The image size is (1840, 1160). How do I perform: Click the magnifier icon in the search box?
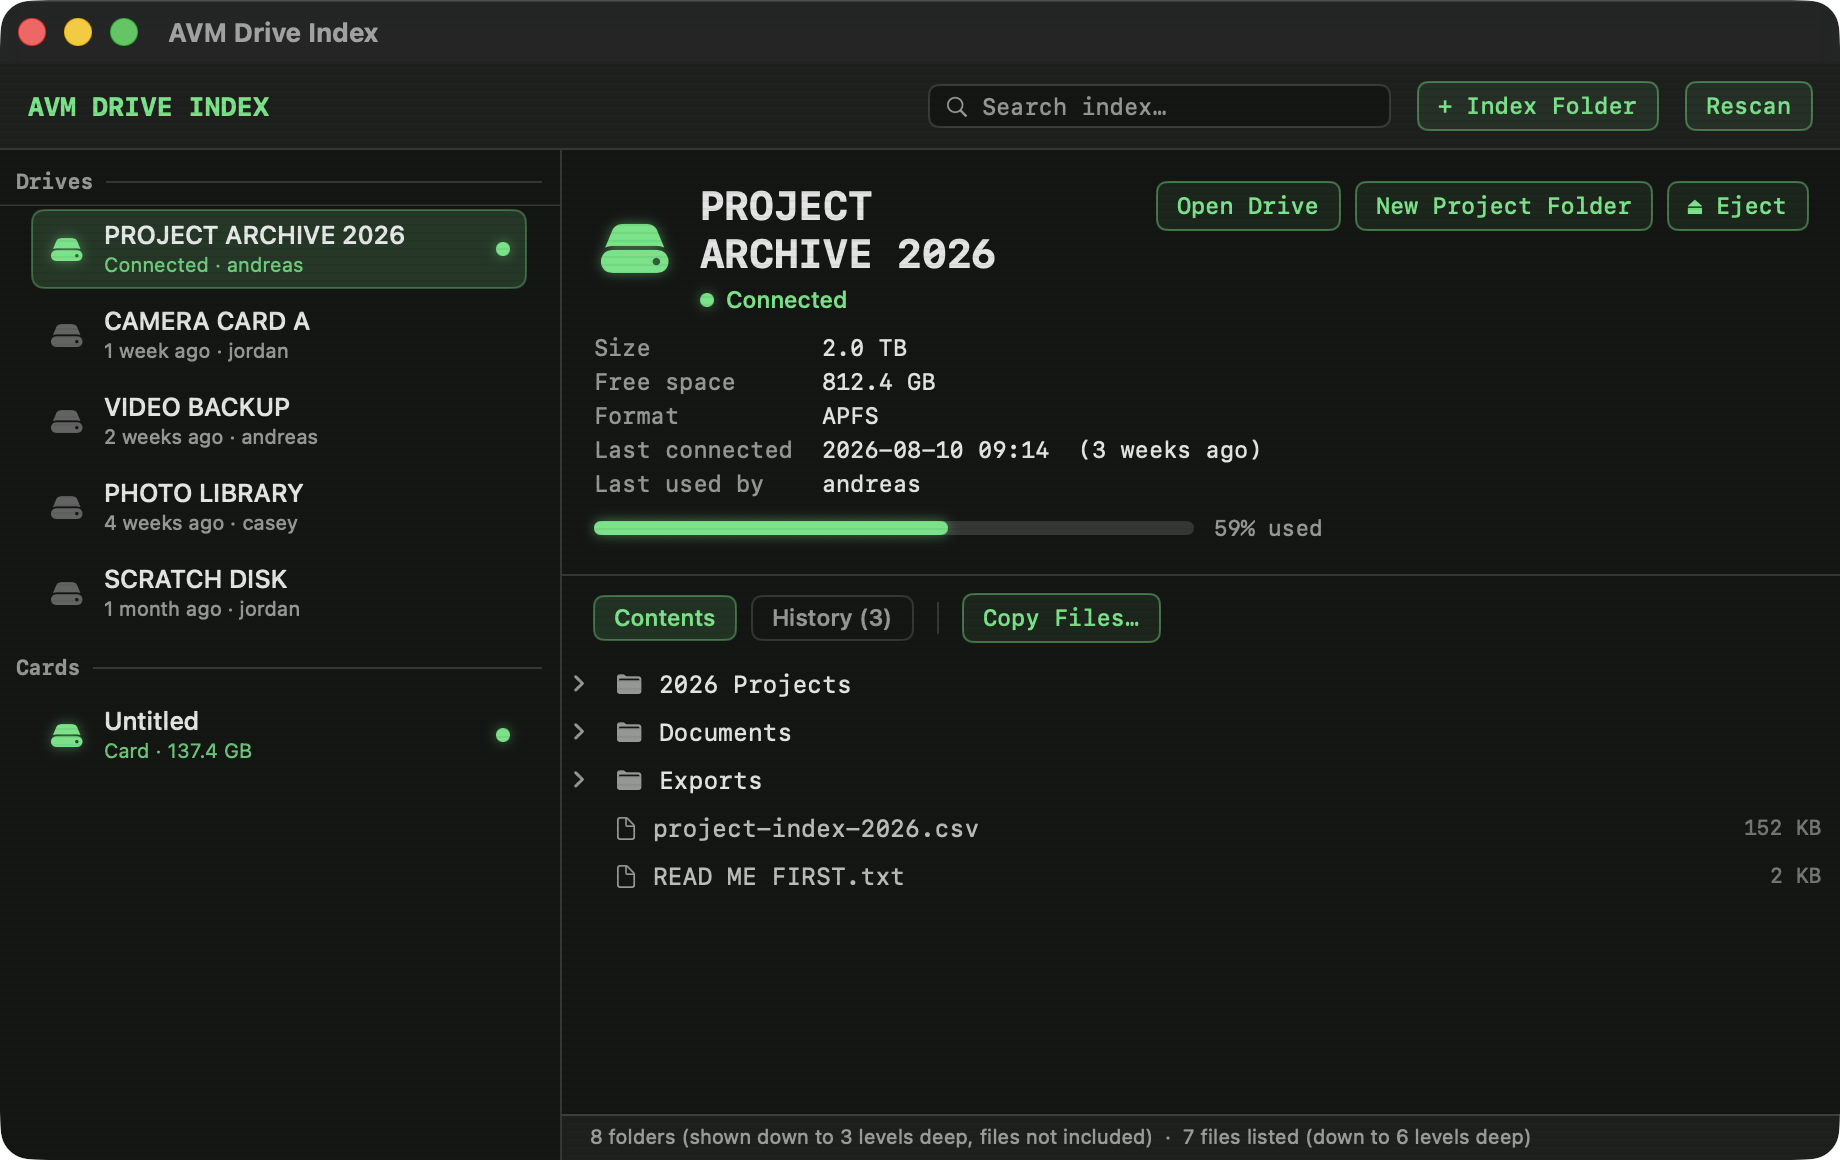957,107
